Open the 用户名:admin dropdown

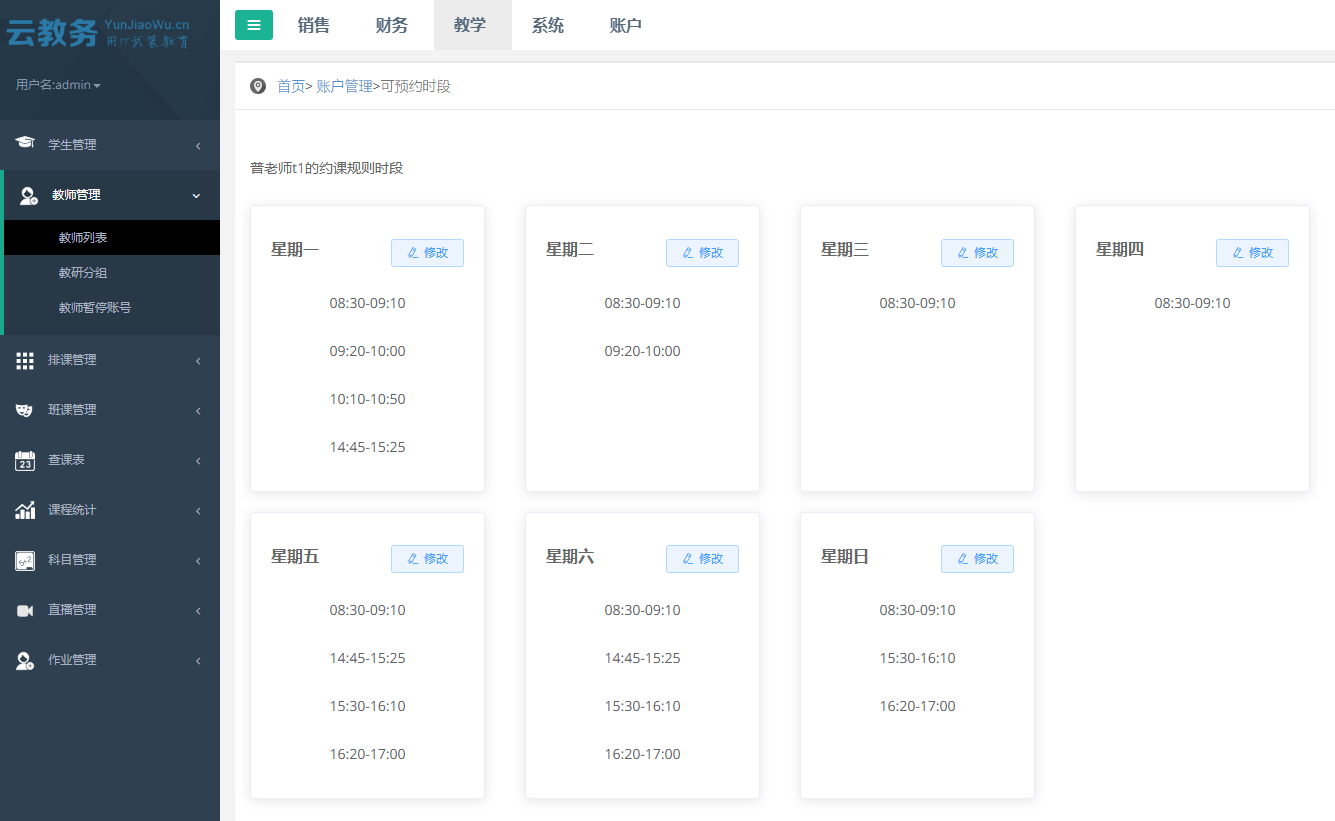point(58,85)
